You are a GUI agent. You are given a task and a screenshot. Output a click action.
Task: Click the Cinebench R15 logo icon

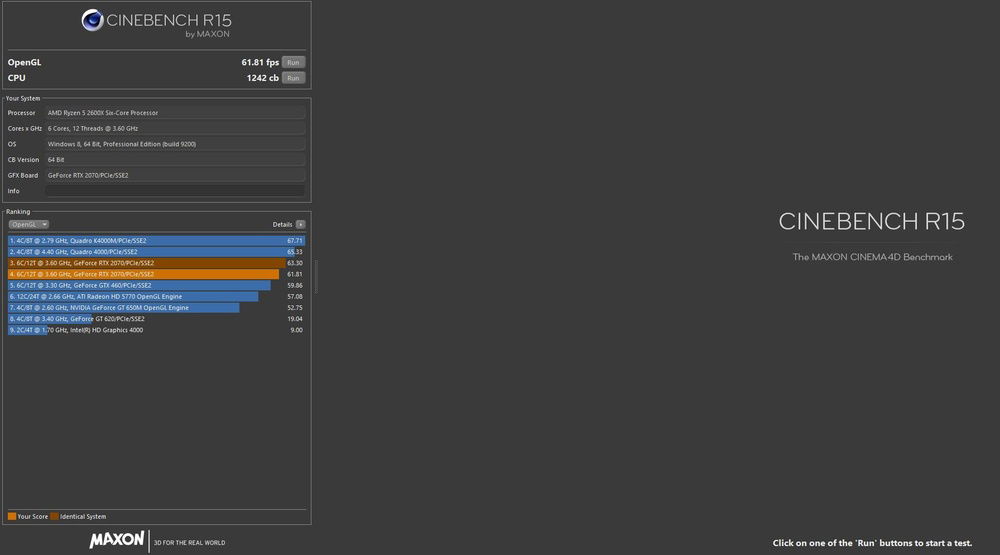(92, 20)
